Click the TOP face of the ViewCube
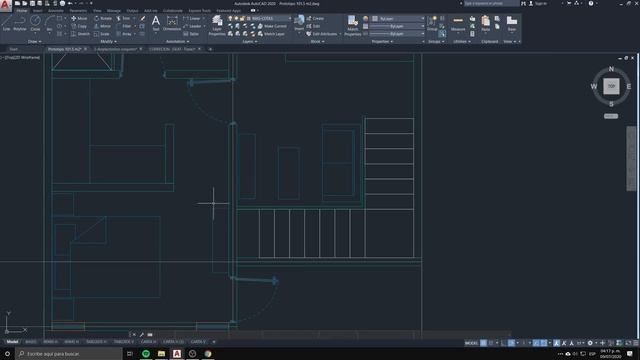Image resolution: width=640 pixels, height=360 pixels. [611, 86]
